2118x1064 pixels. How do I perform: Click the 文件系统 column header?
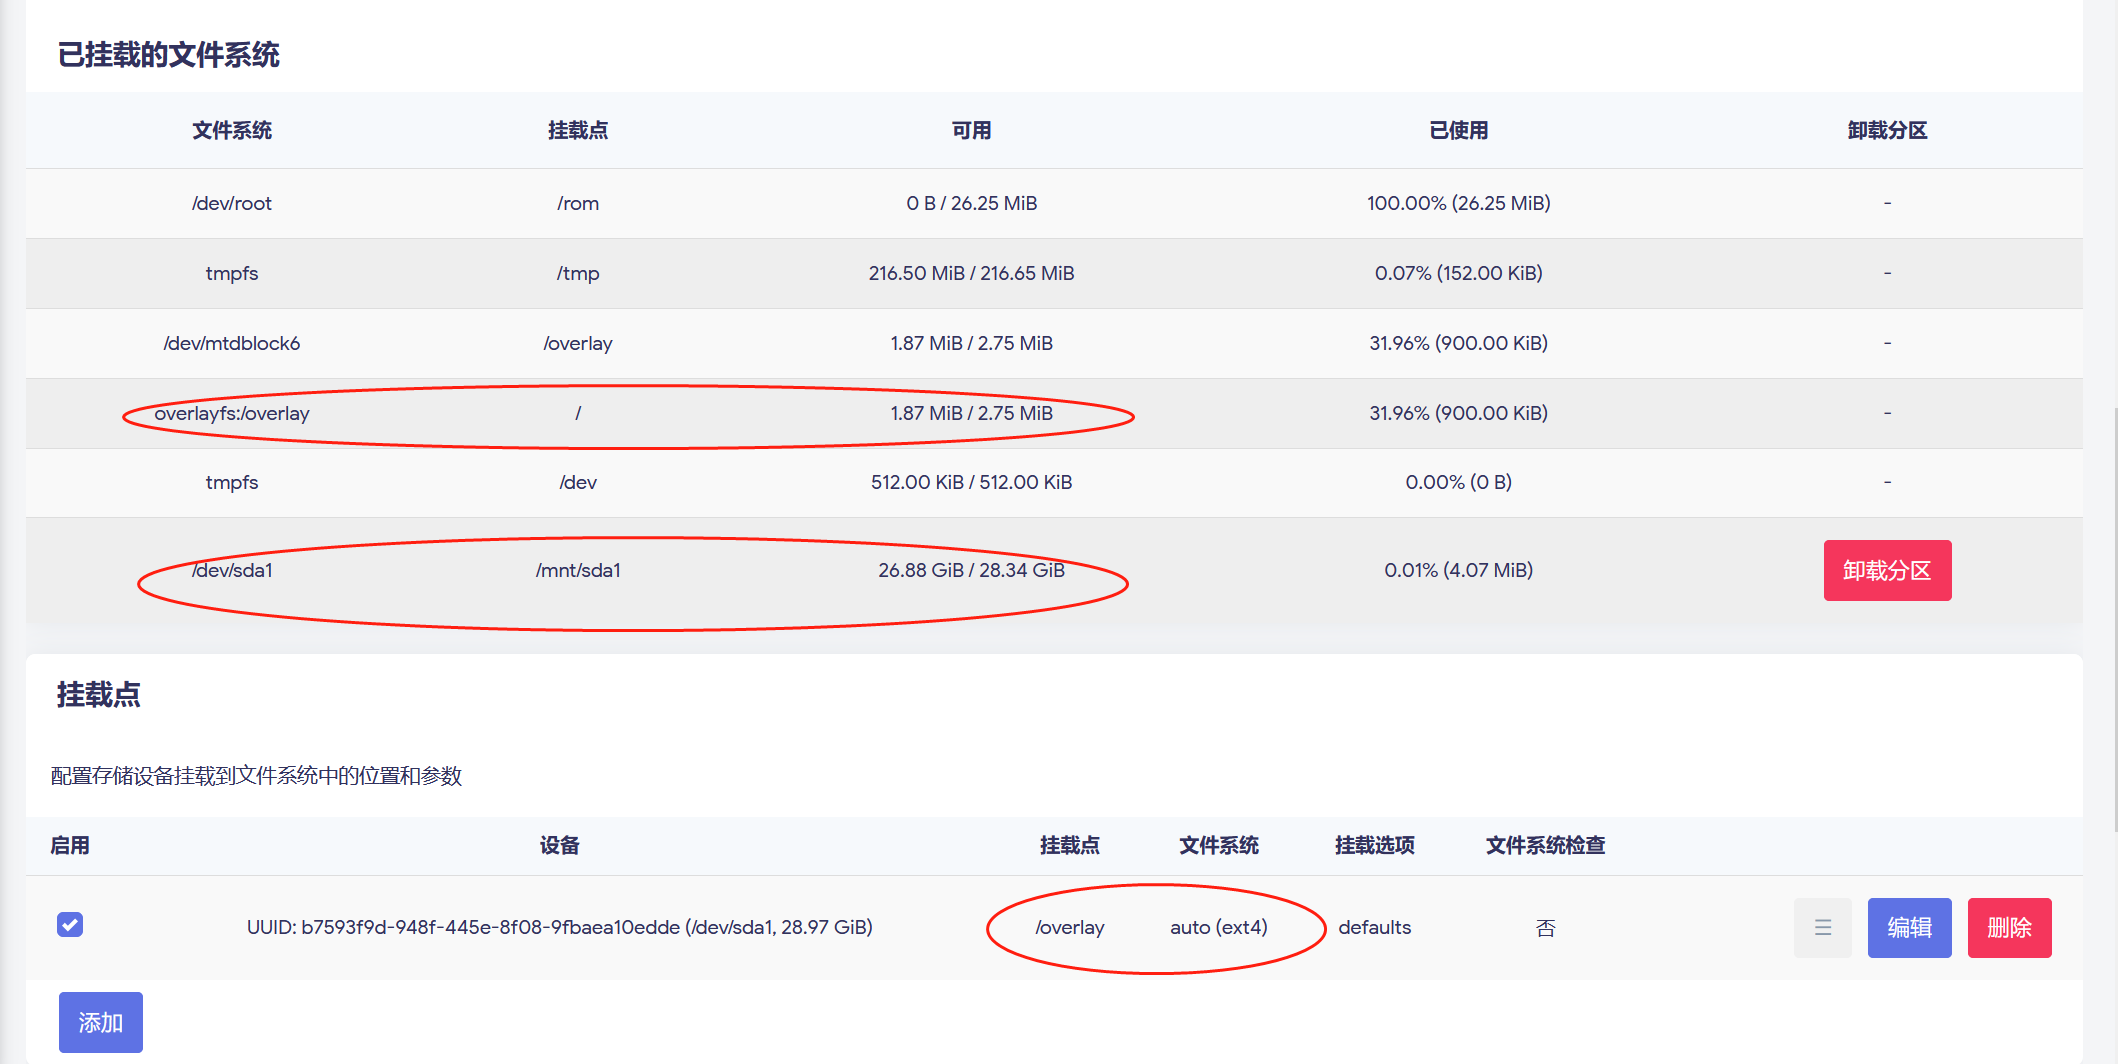[231, 130]
